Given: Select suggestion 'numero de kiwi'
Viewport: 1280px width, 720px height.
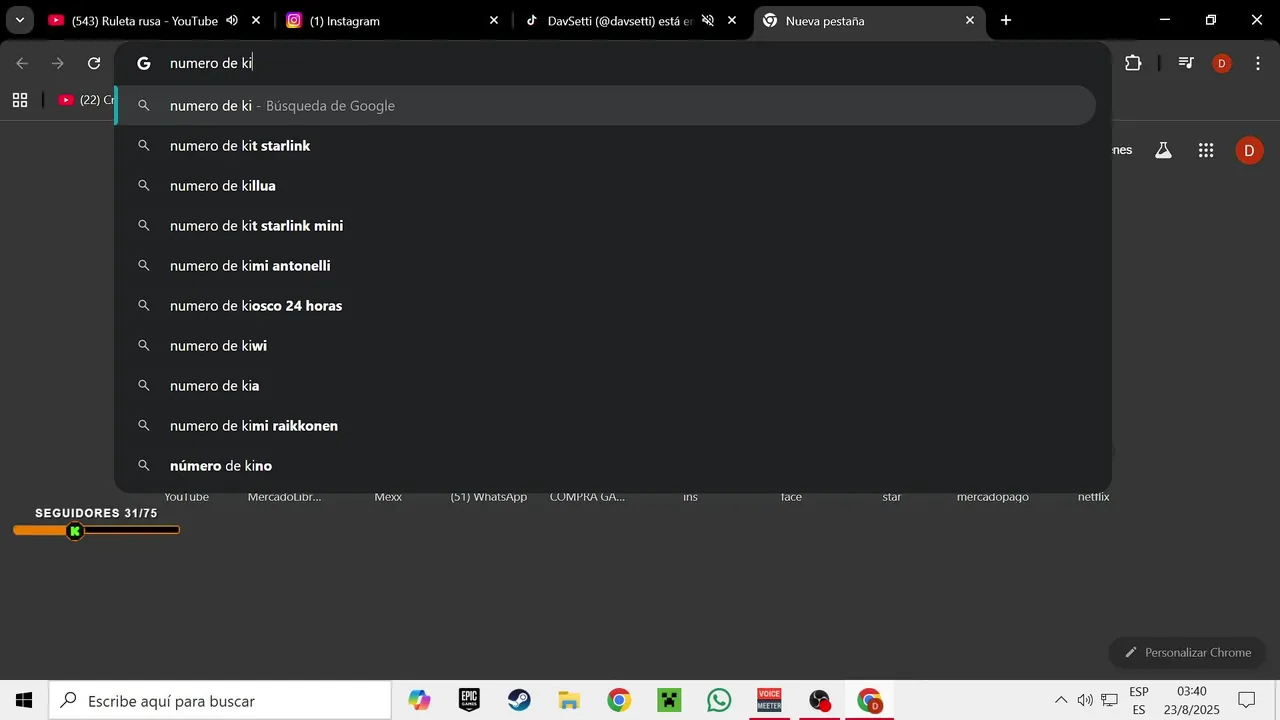Looking at the screenshot, I should coord(606,346).
